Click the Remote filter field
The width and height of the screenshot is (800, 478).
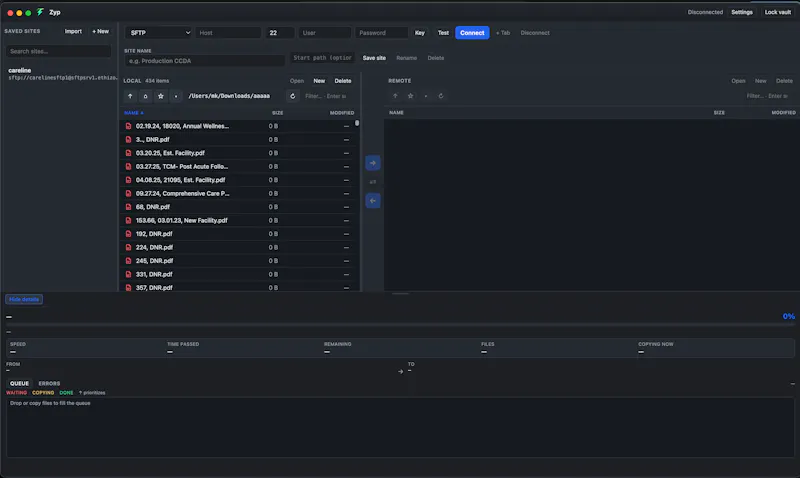pos(767,96)
